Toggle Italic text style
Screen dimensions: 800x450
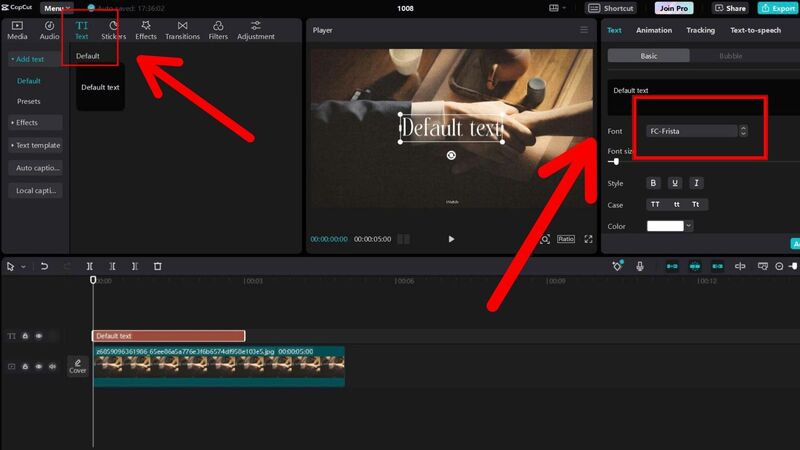point(696,183)
